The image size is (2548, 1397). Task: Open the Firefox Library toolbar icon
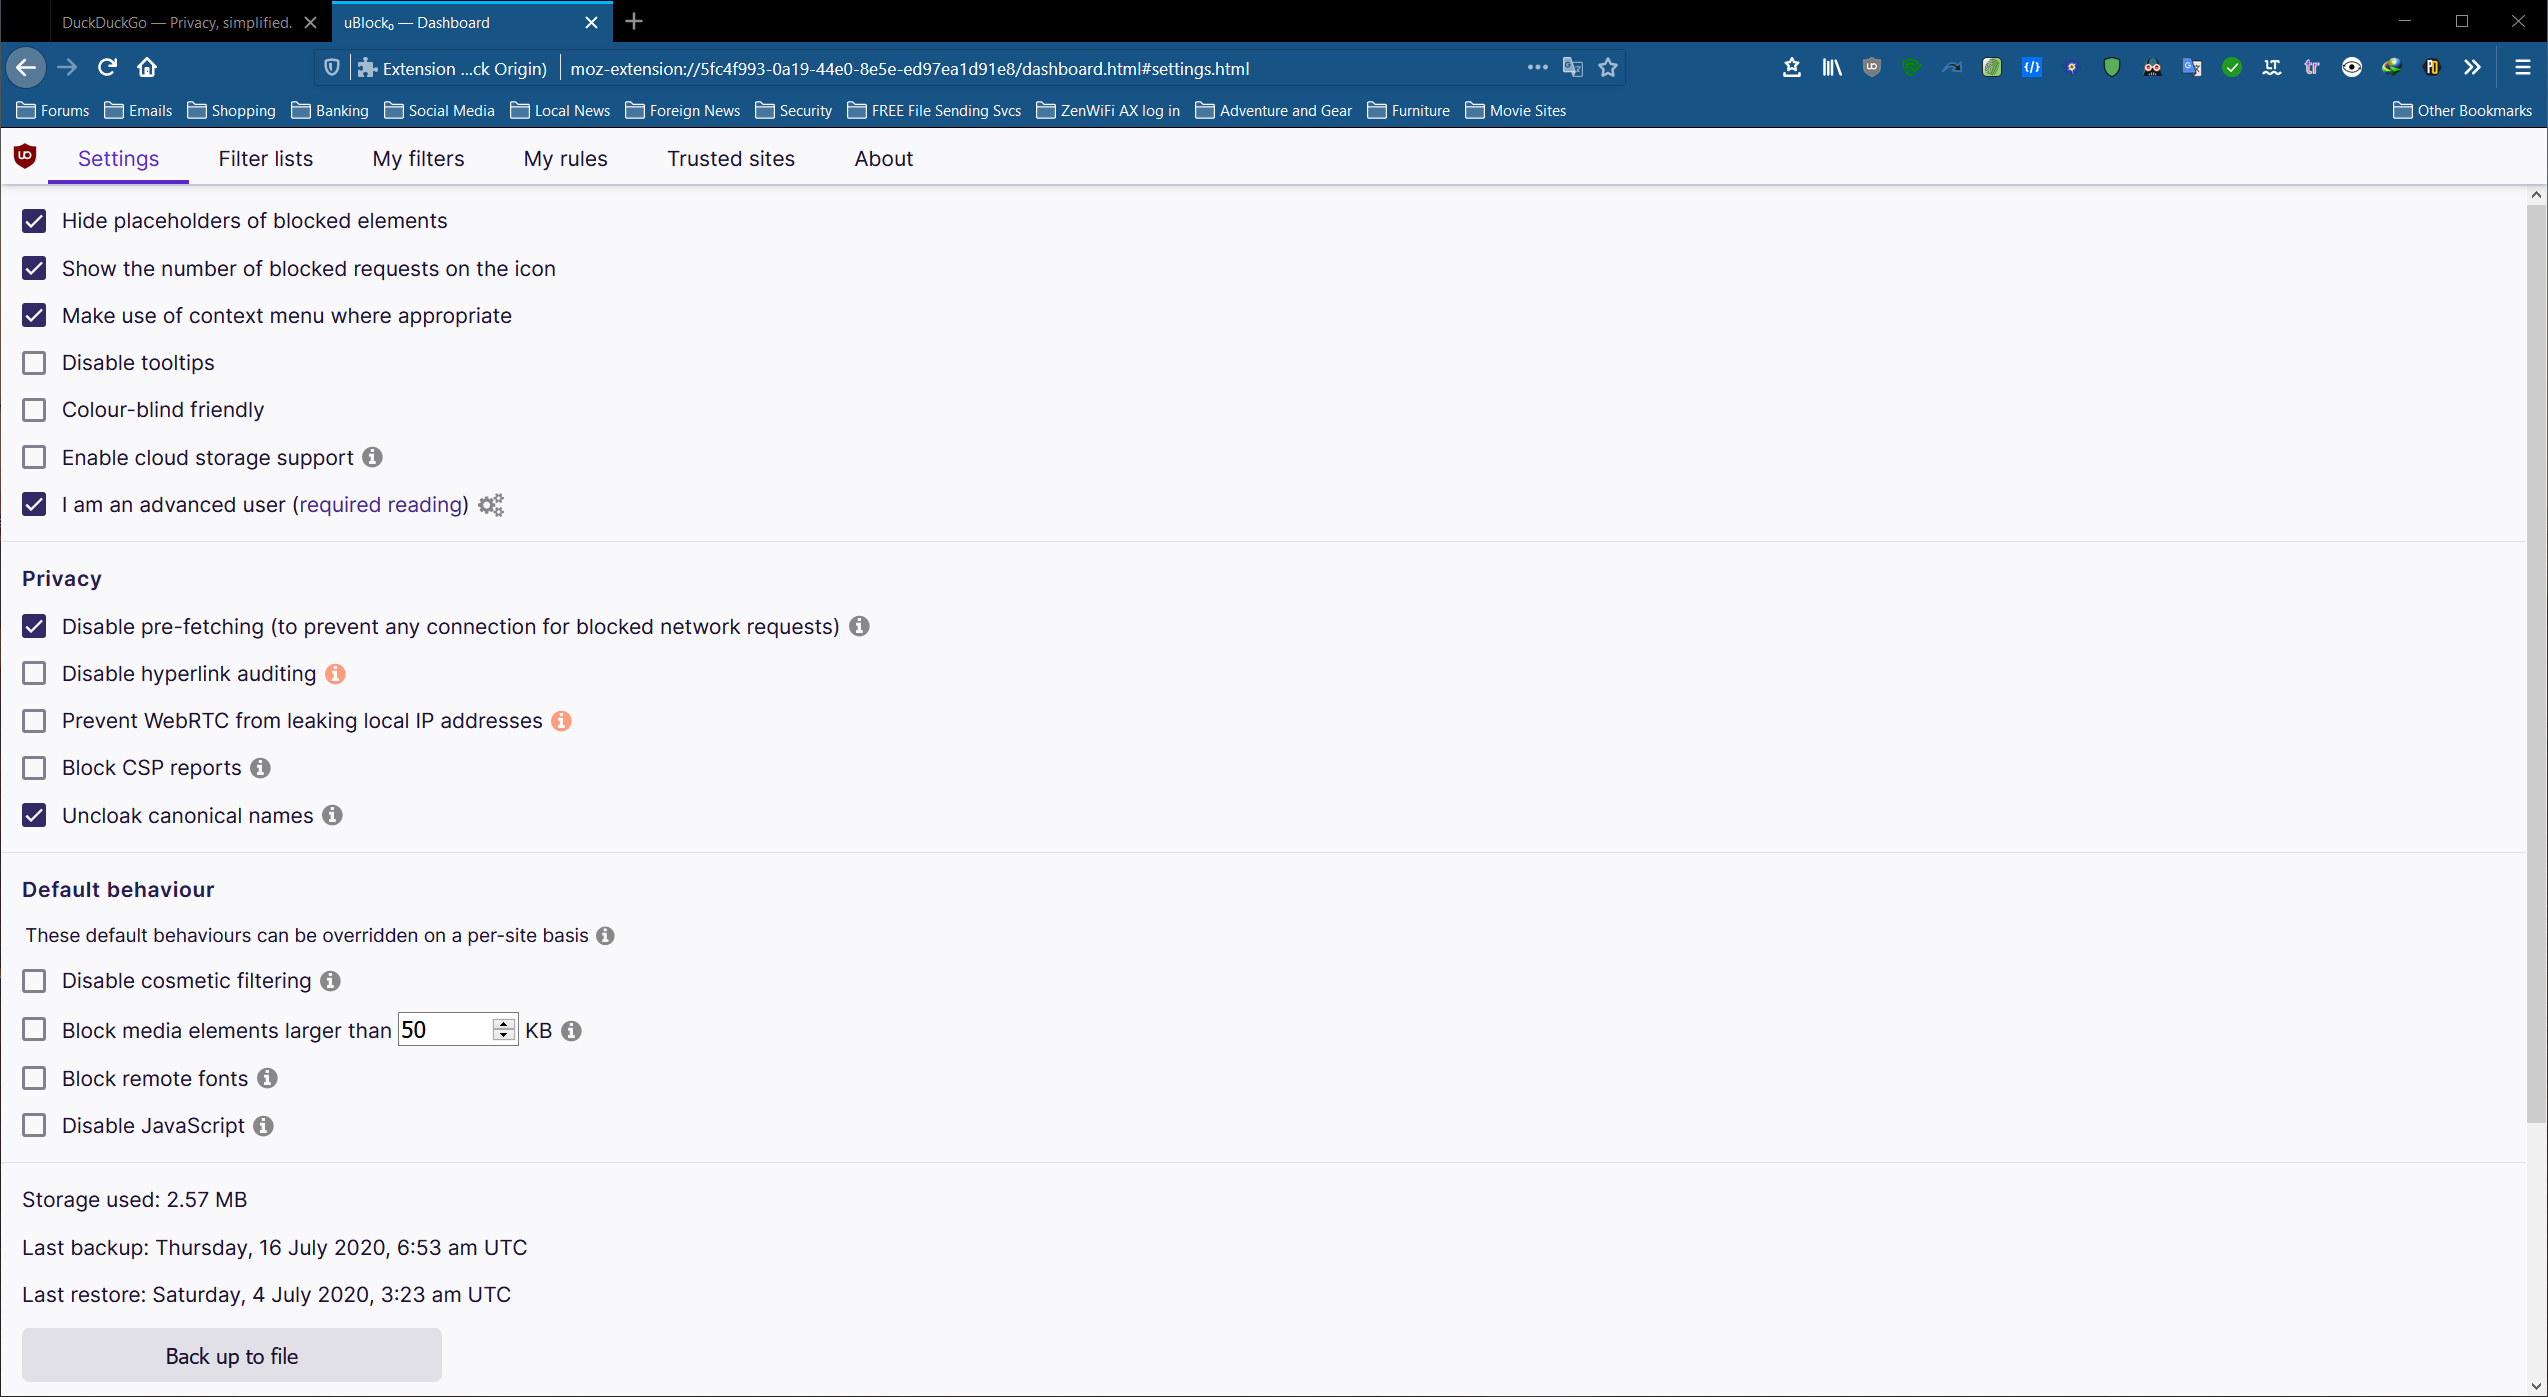click(x=1831, y=68)
